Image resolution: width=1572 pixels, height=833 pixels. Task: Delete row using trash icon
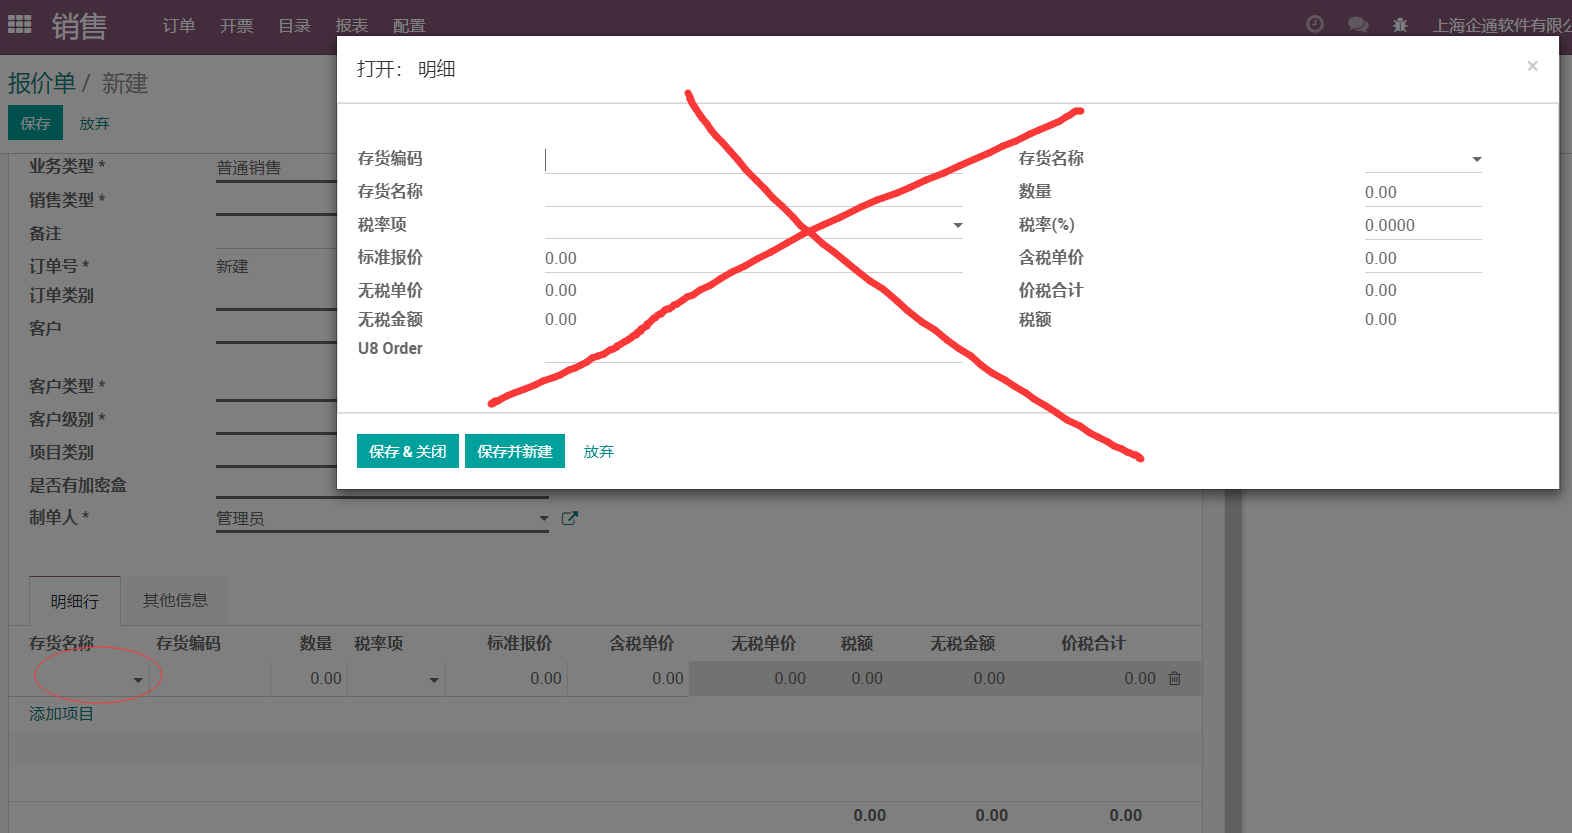pyautogui.click(x=1175, y=678)
